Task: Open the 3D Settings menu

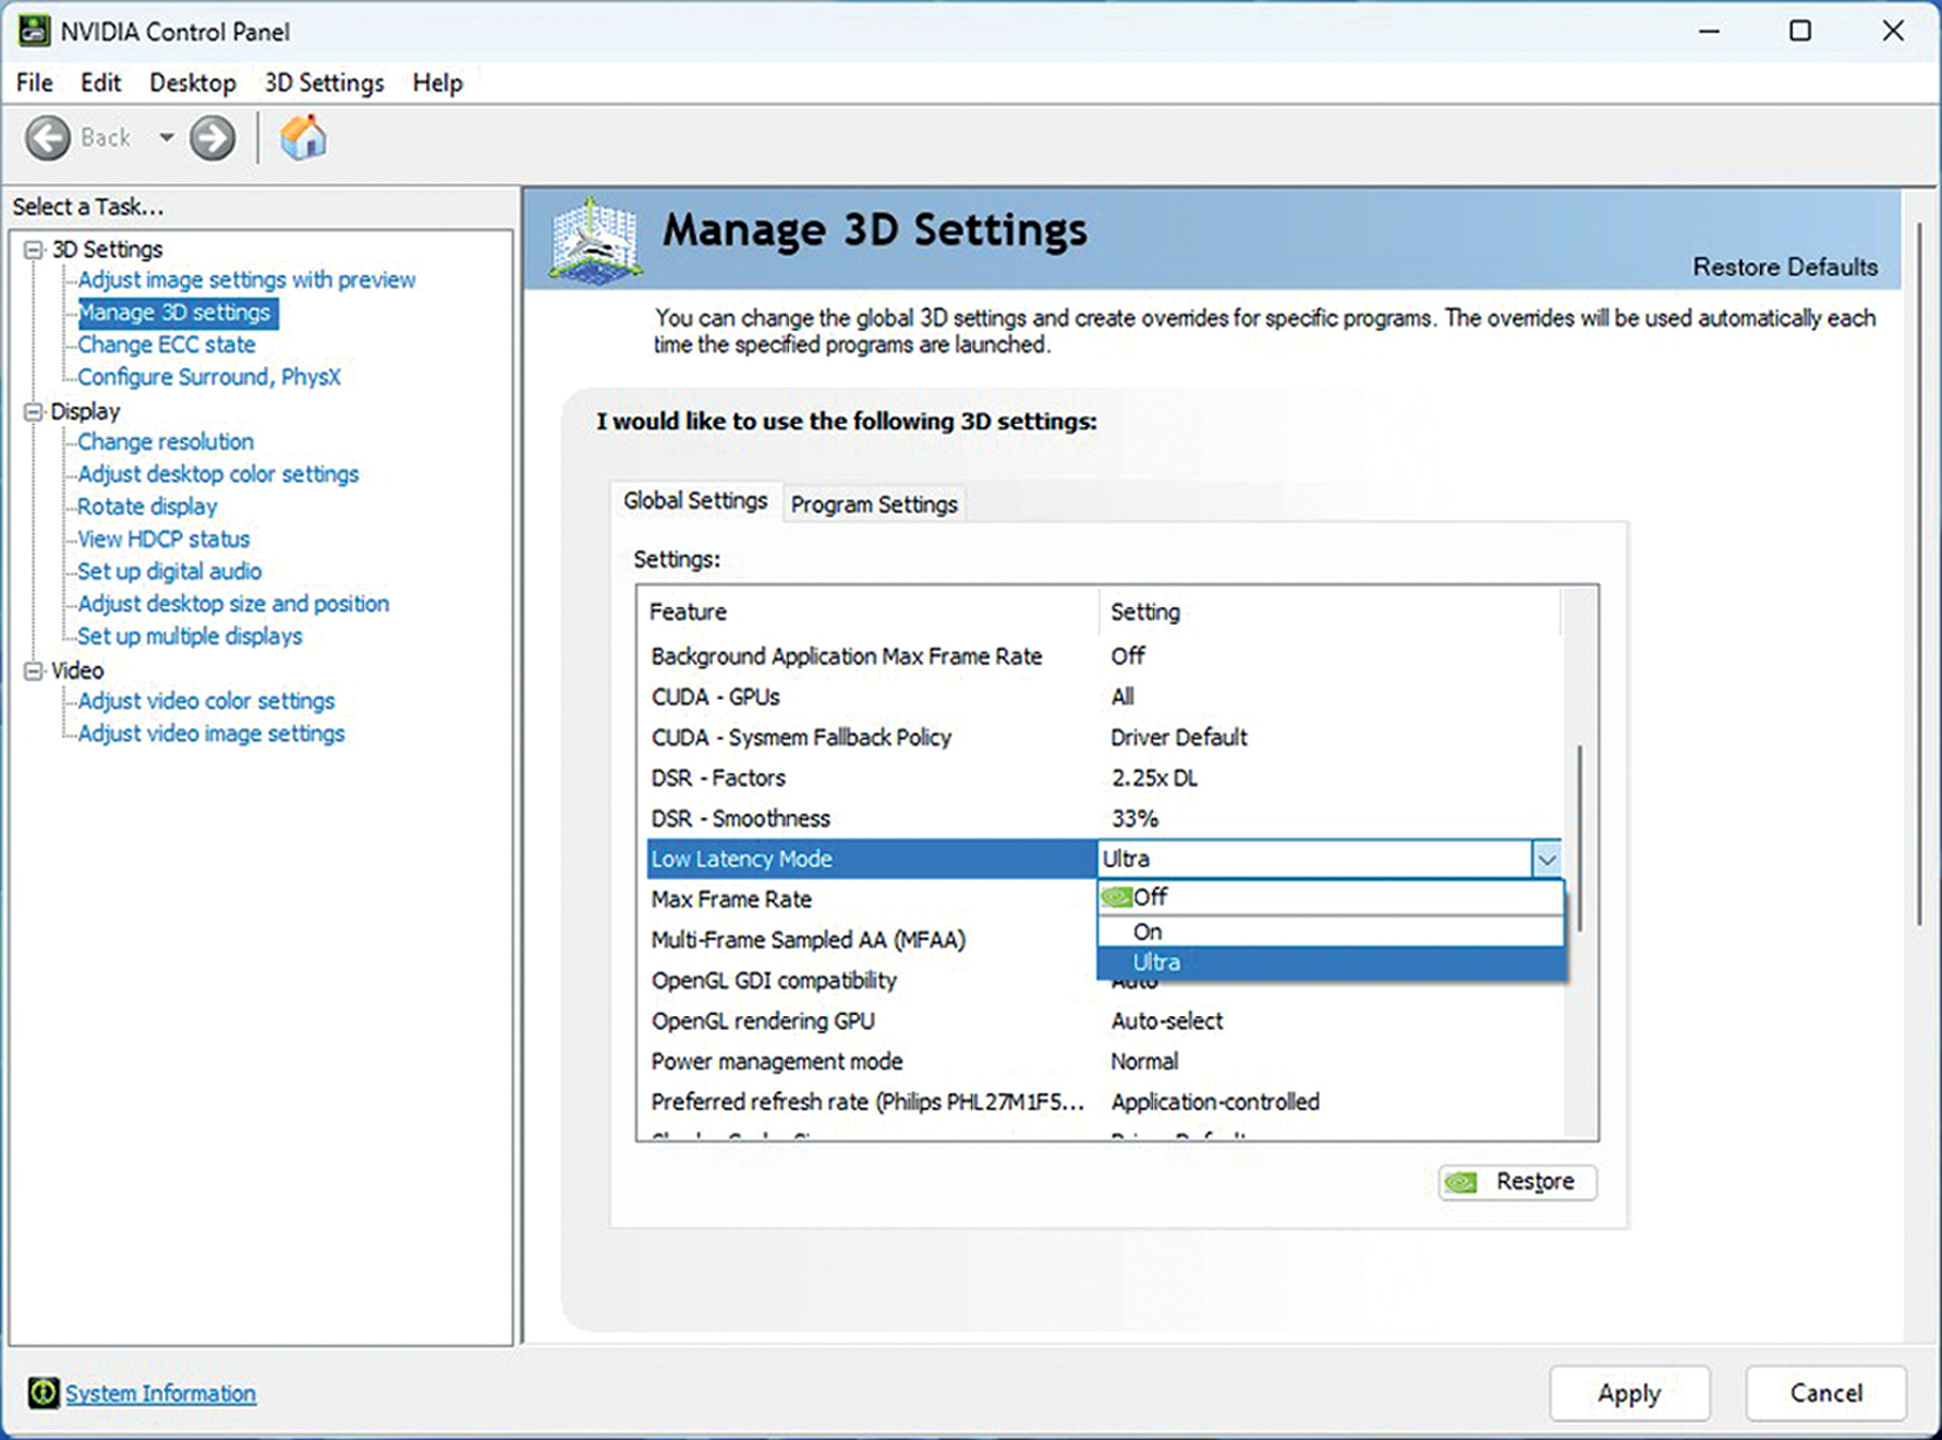Action: [324, 83]
